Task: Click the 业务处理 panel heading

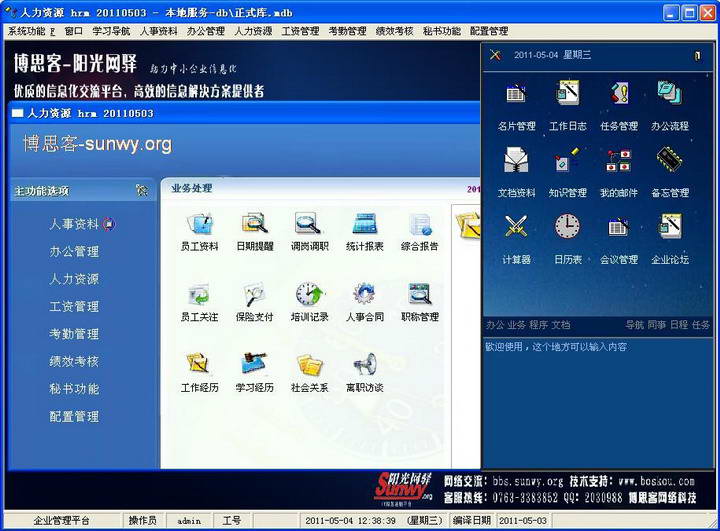Action: [x=191, y=188]
